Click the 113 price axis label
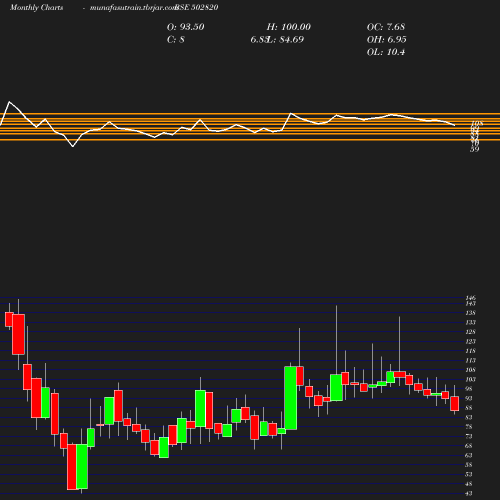 [x=471, y=360]
